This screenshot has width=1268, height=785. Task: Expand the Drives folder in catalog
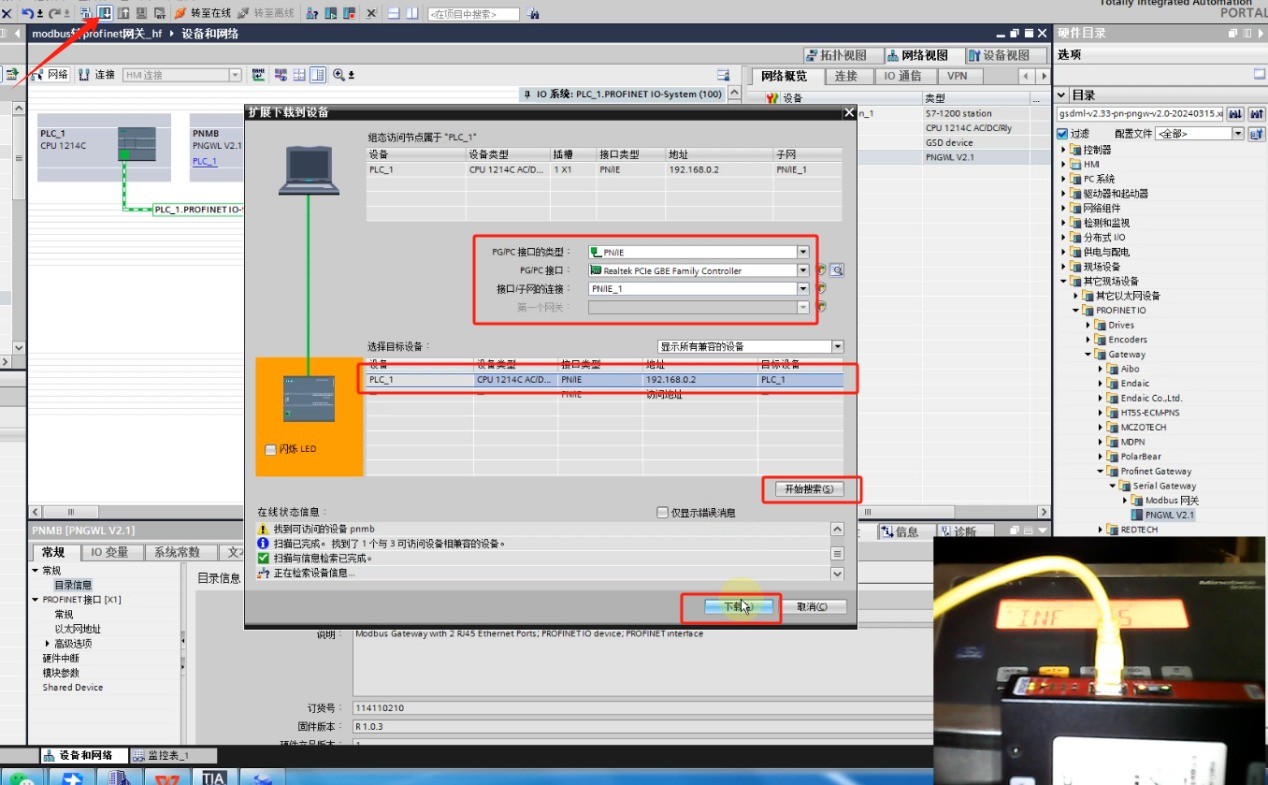click(1088, 325)
